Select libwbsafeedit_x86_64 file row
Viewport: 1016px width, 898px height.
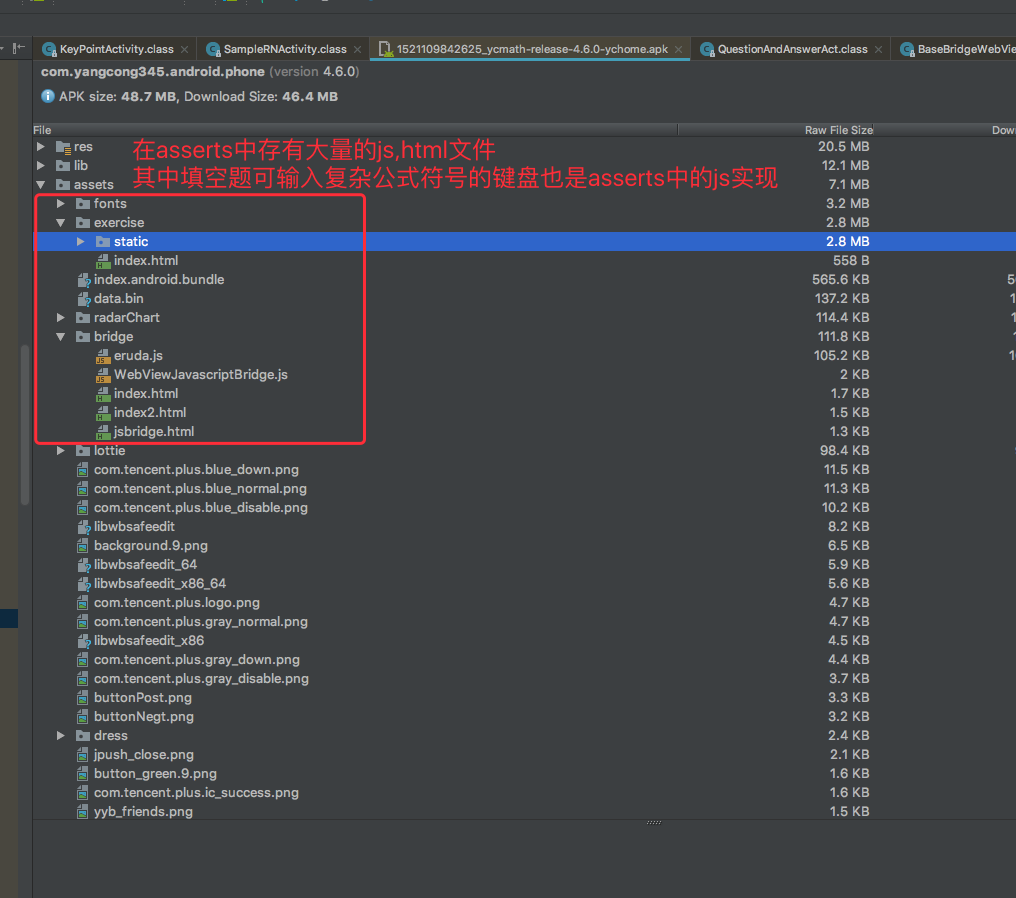coord(524,584)
